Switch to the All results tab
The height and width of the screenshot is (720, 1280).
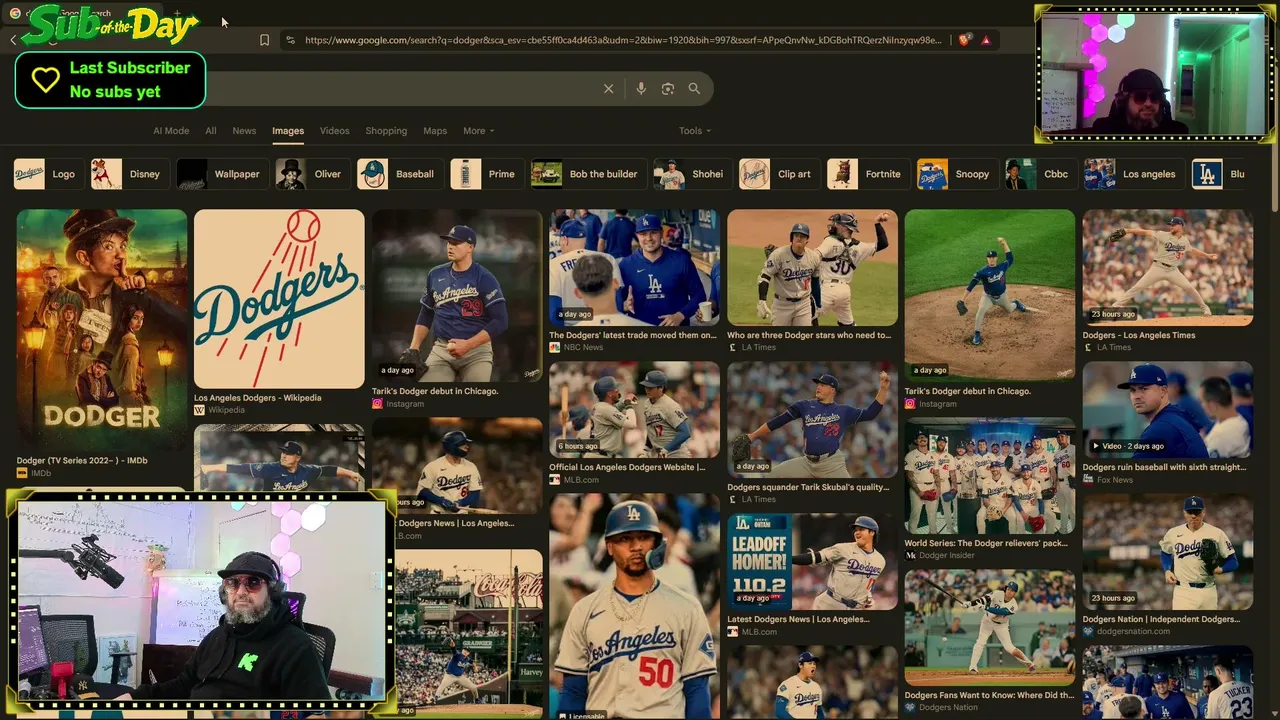pos(211,131)
